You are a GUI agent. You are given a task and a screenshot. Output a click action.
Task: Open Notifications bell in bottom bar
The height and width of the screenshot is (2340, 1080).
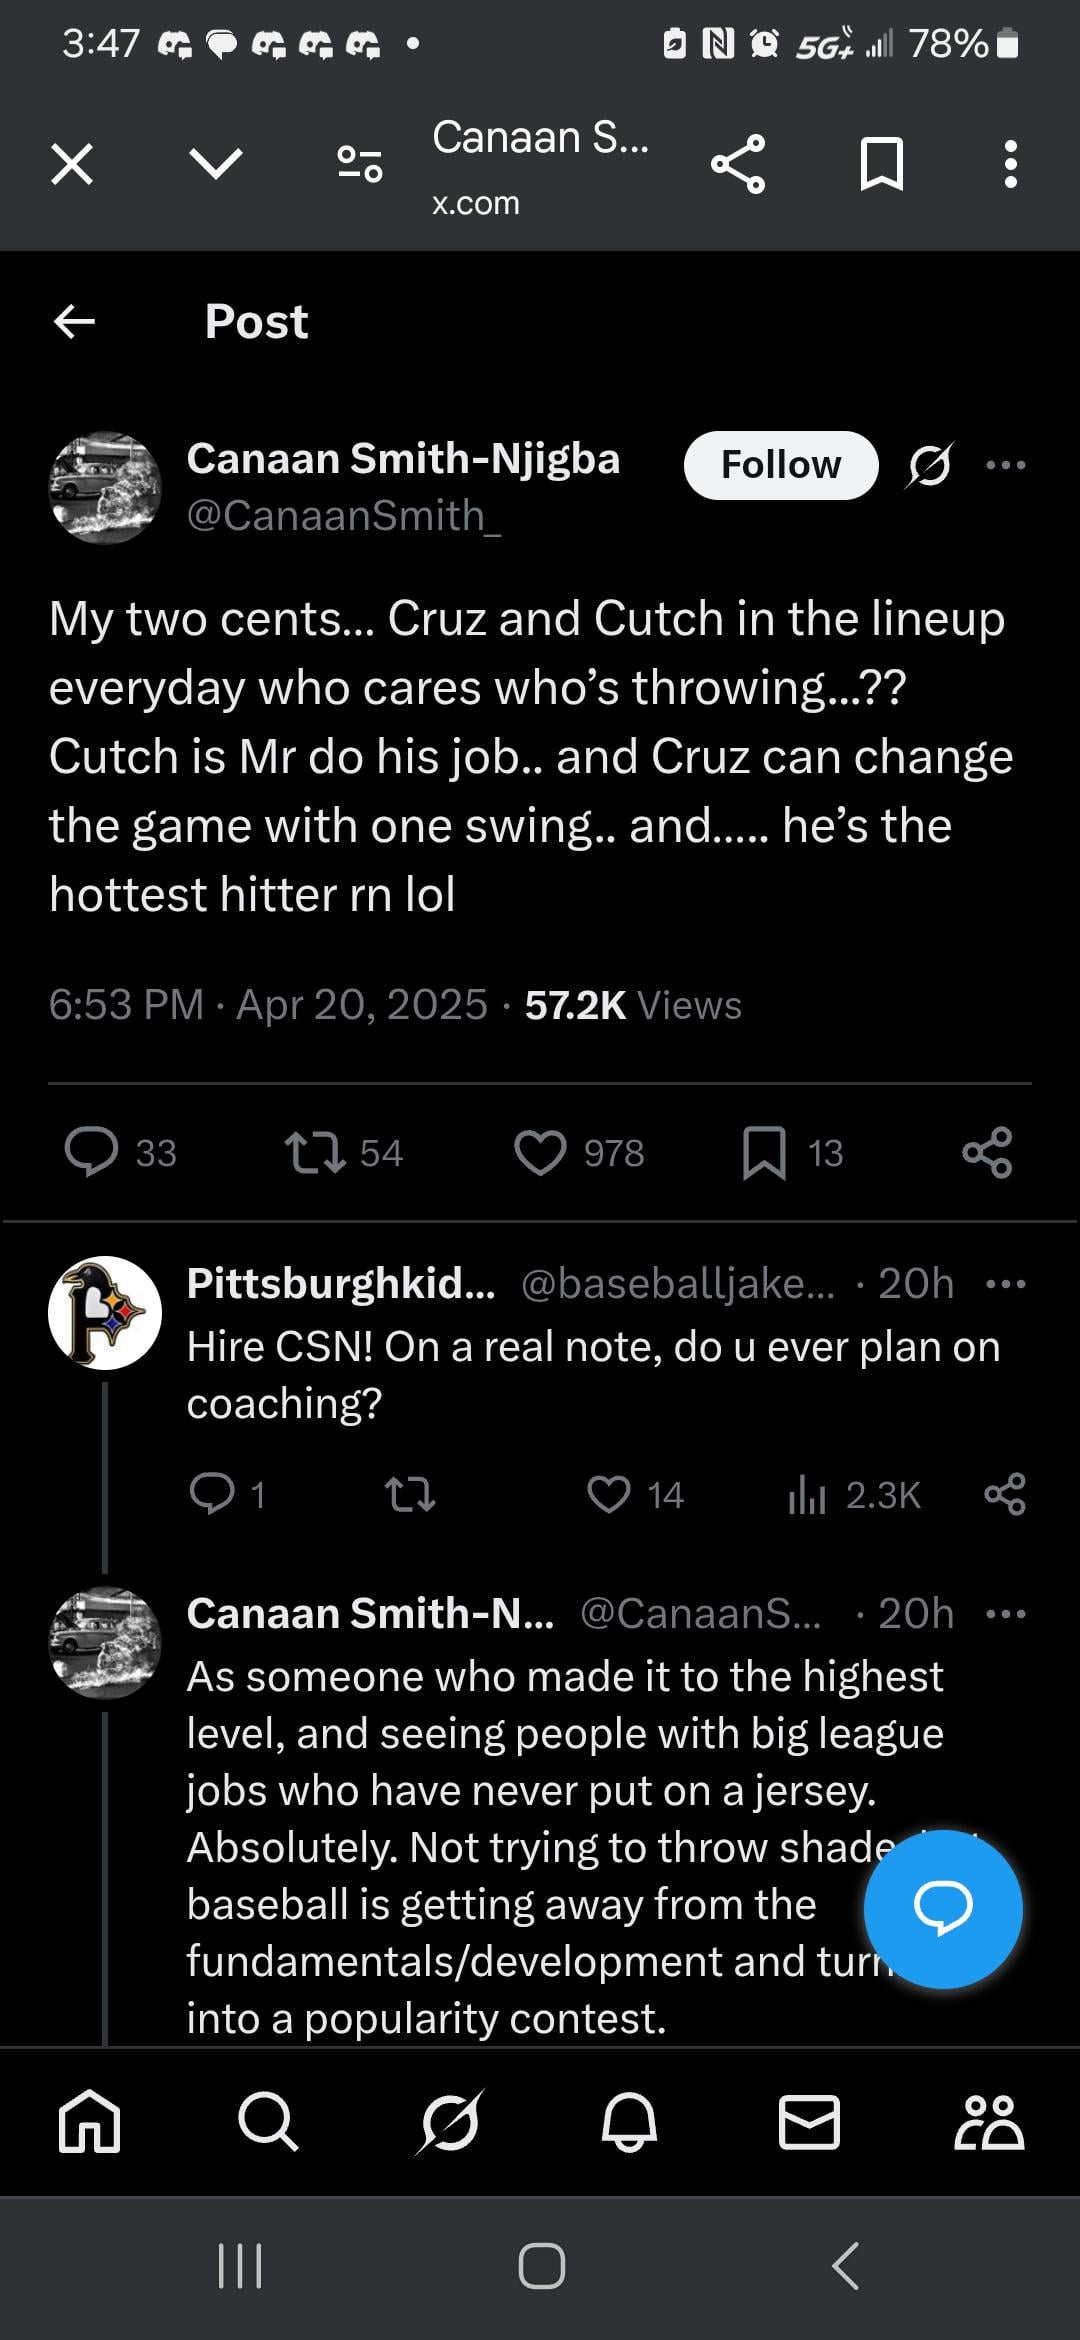629,2121
